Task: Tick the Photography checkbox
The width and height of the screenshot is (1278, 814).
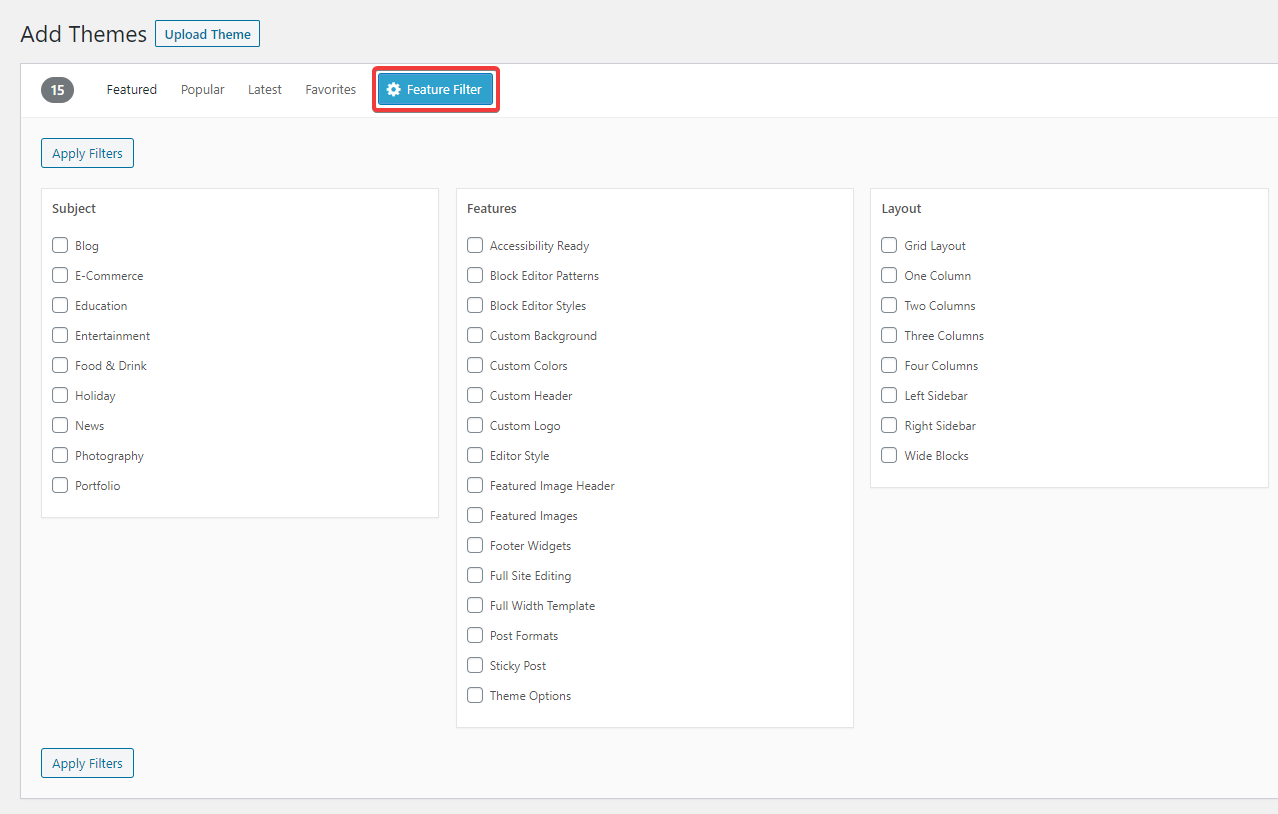Action: pyautogui.click(x=60, y=455)
